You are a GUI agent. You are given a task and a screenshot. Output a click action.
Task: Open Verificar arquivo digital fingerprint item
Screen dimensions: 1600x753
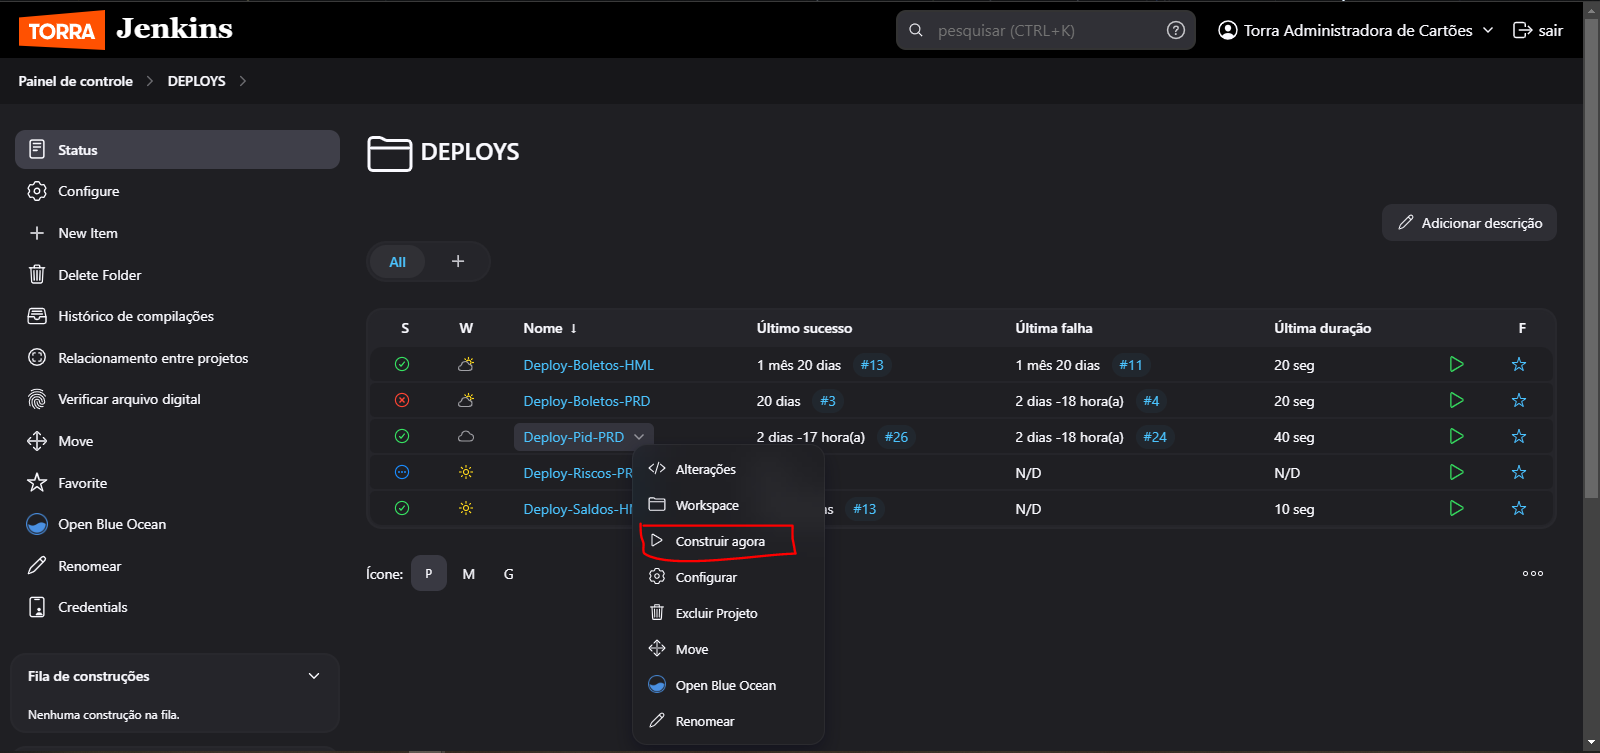(129, 399)
